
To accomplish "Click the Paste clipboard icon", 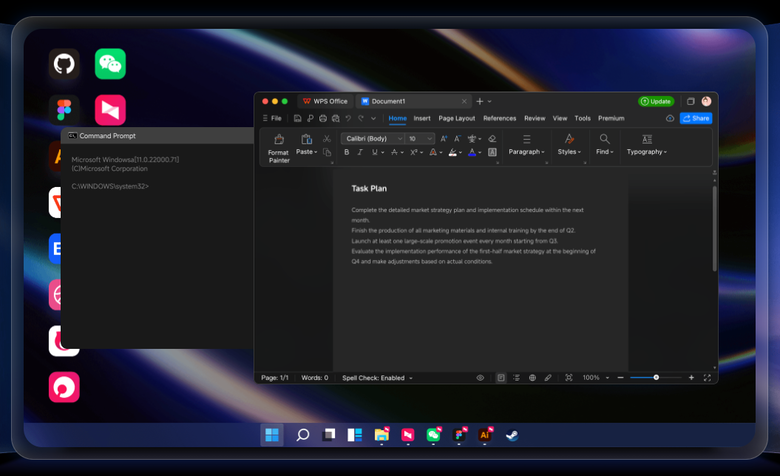I will pos(306,139).
